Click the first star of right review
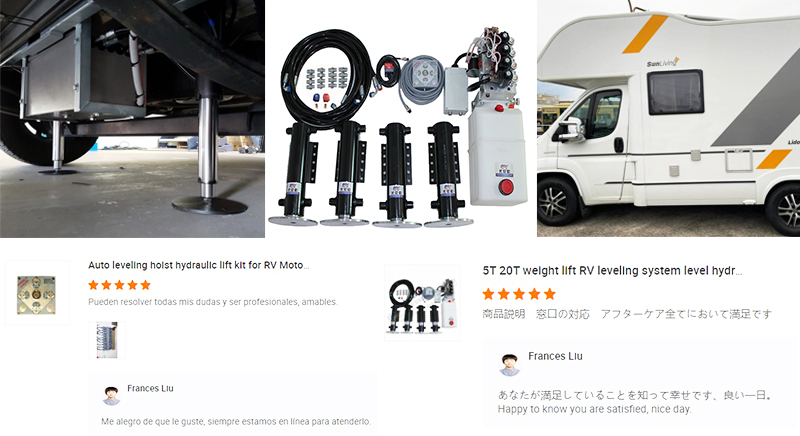800x436 pixels. point(488,294)
